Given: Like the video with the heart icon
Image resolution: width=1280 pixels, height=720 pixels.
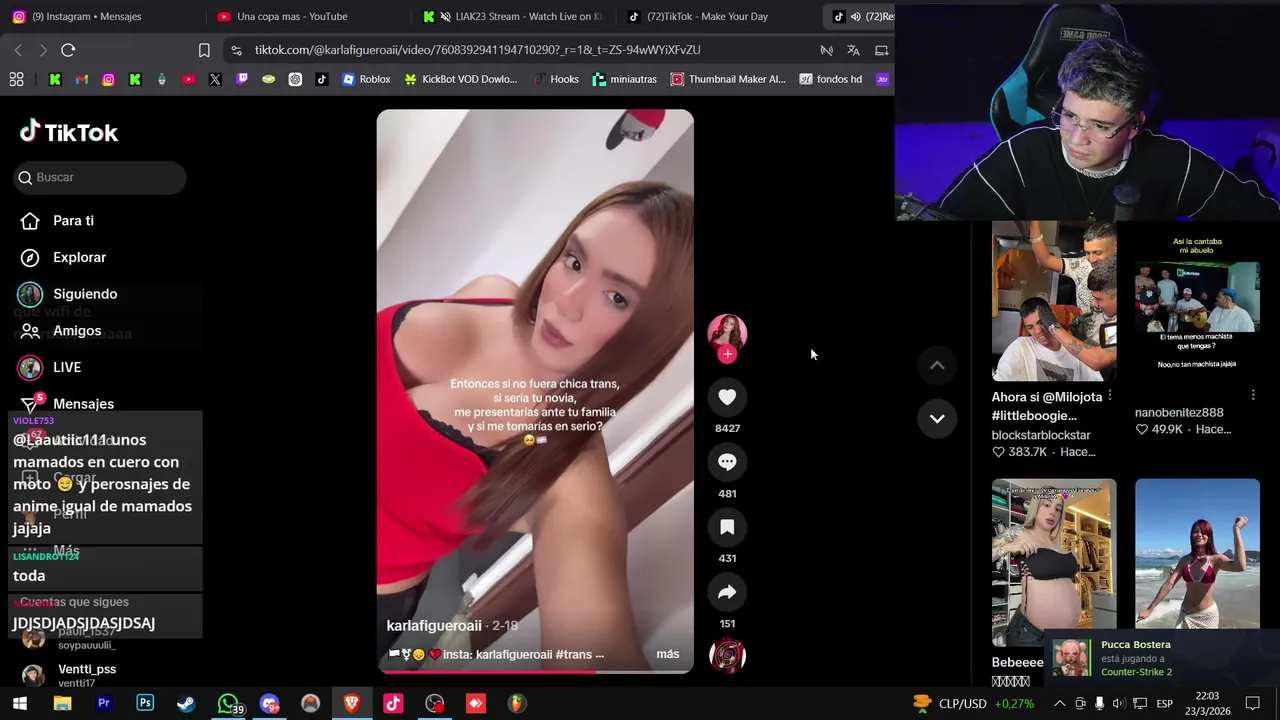Looking at the screenshot, I should tap(727, 397).
